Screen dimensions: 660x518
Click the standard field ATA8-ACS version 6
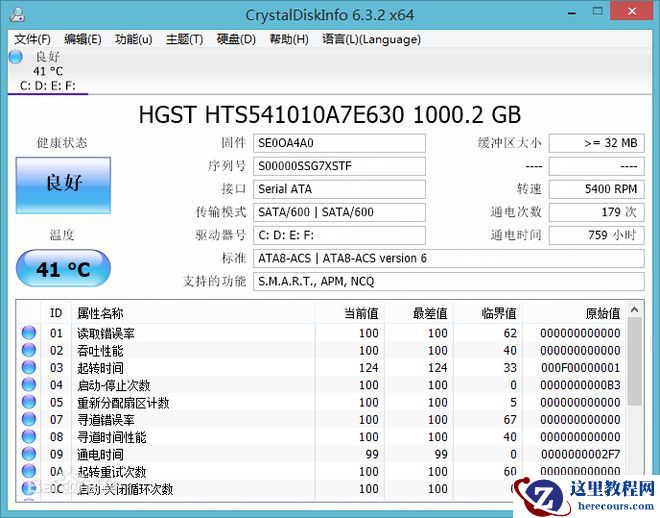[449, 258]
